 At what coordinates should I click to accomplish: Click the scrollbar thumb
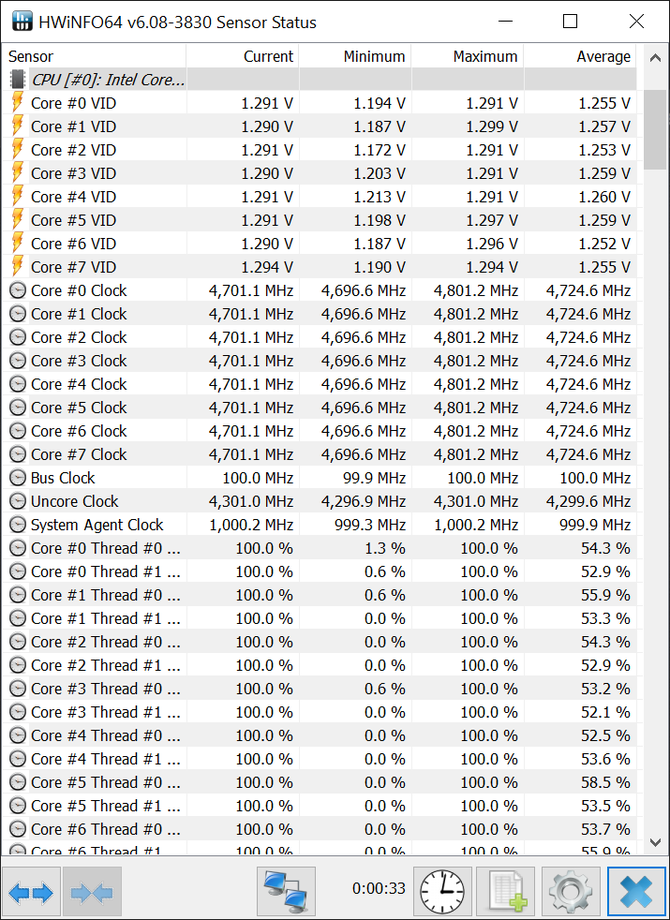click(x=655, y=130)
